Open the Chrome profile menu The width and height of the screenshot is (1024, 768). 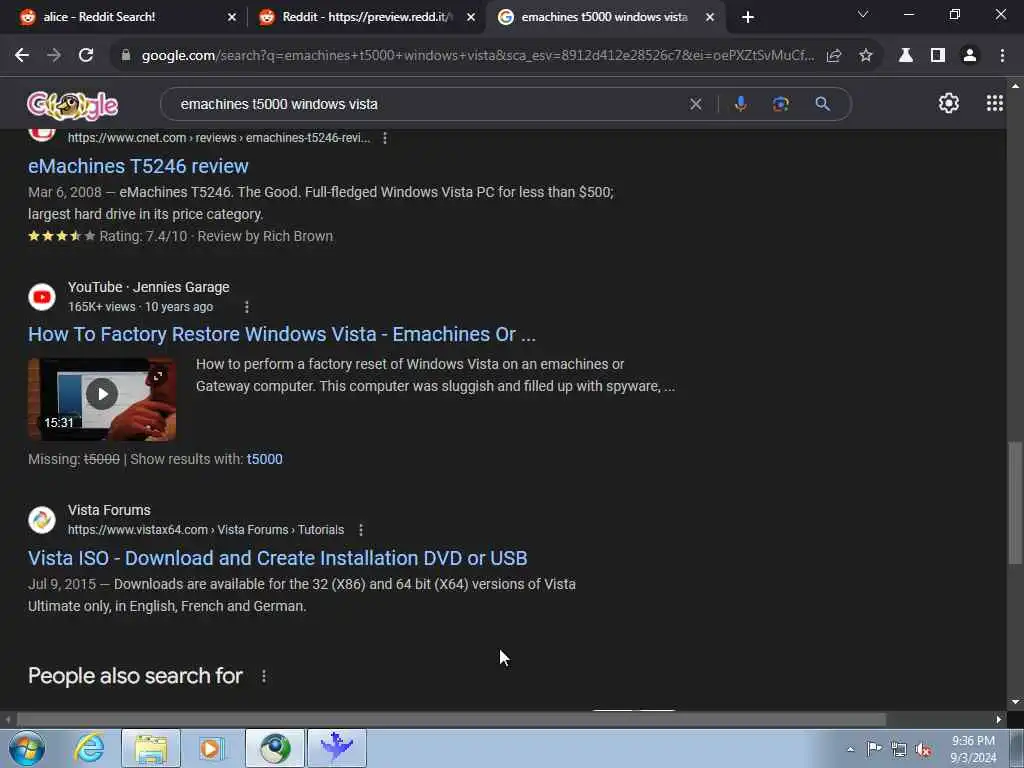point(970,56)
